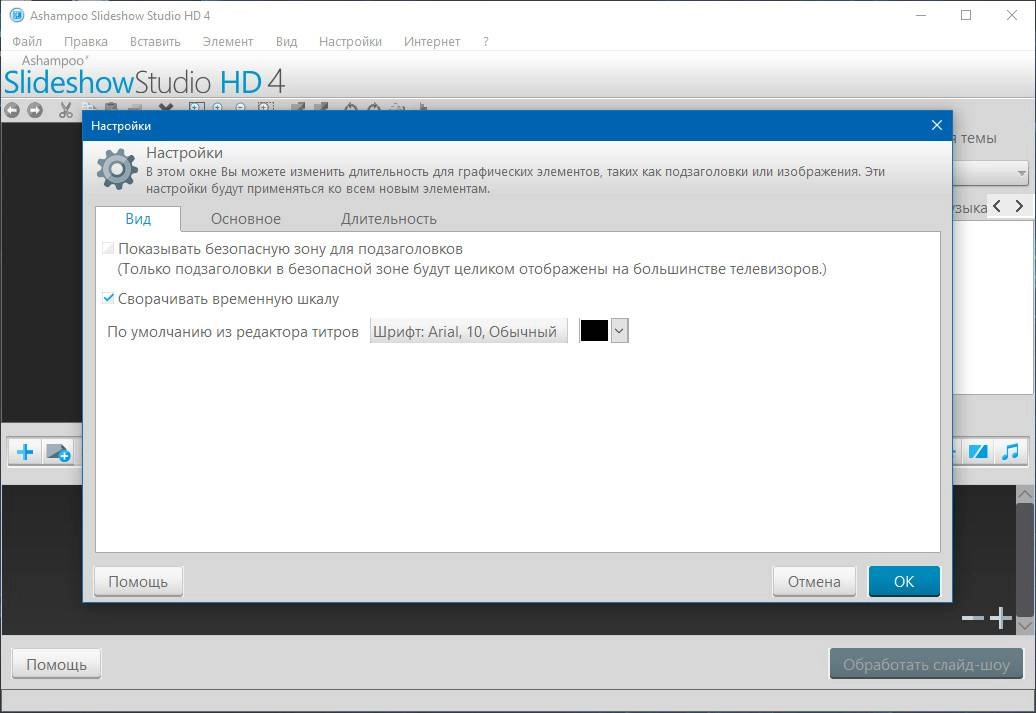
Task: Click 'Помощь' button in settings dialog
Action: (x=138, y=582)
